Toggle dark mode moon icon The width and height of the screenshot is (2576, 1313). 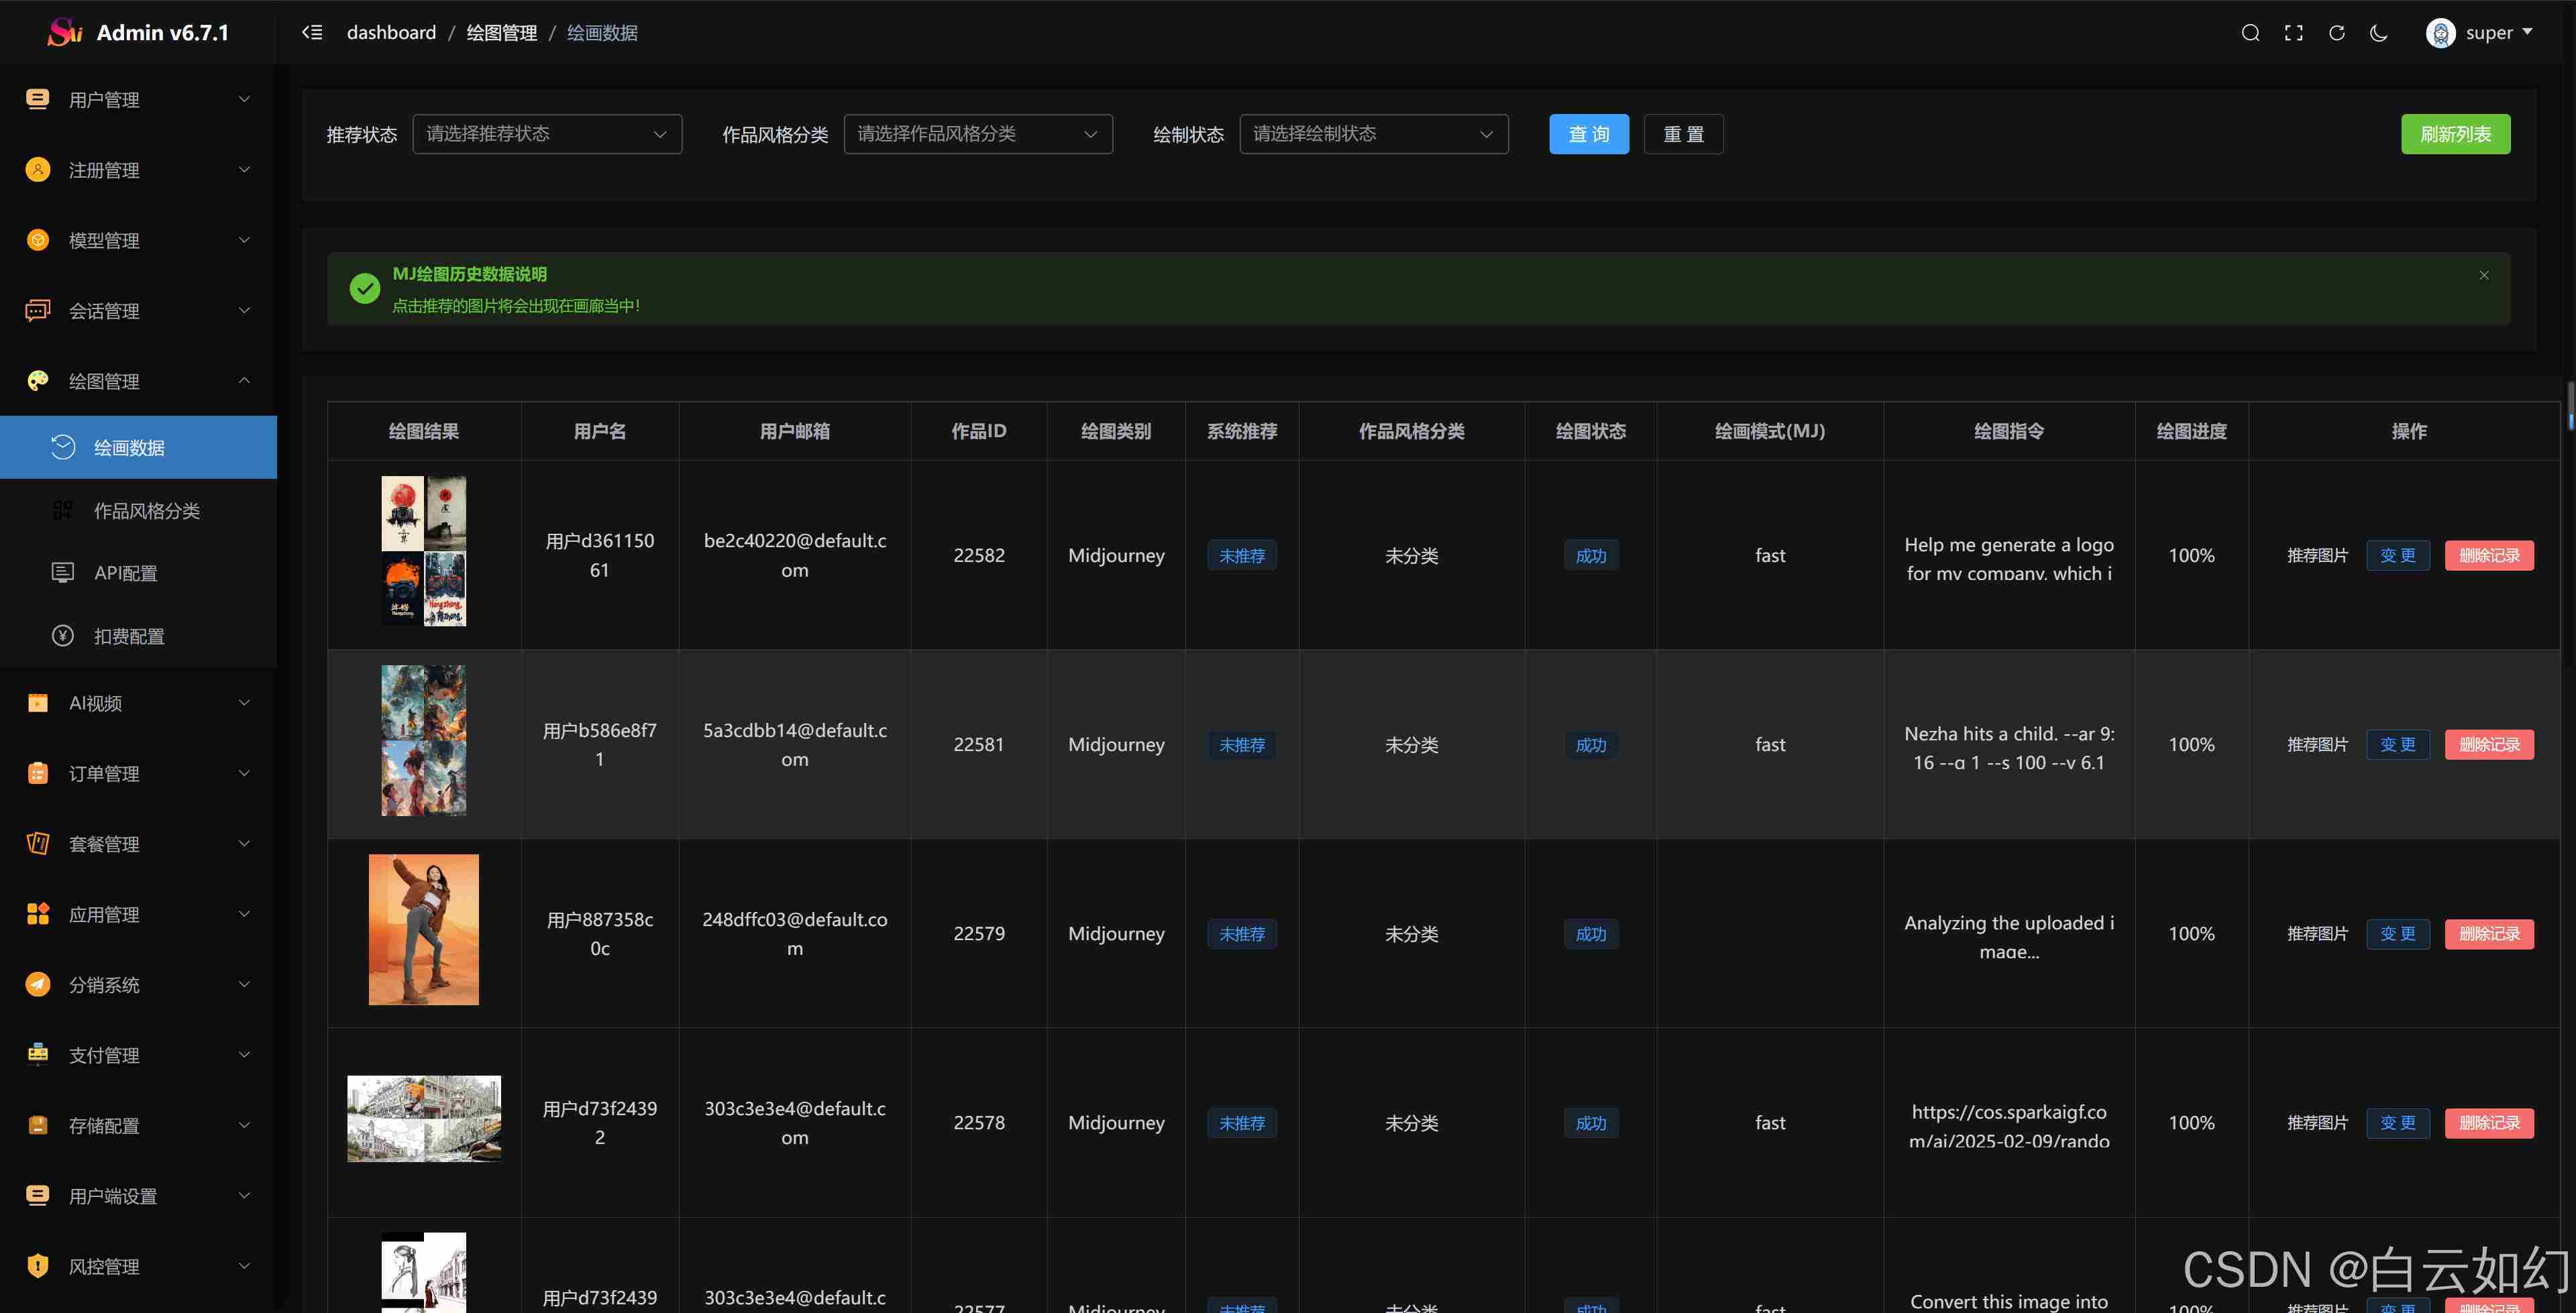click(x=2379, y=33)
